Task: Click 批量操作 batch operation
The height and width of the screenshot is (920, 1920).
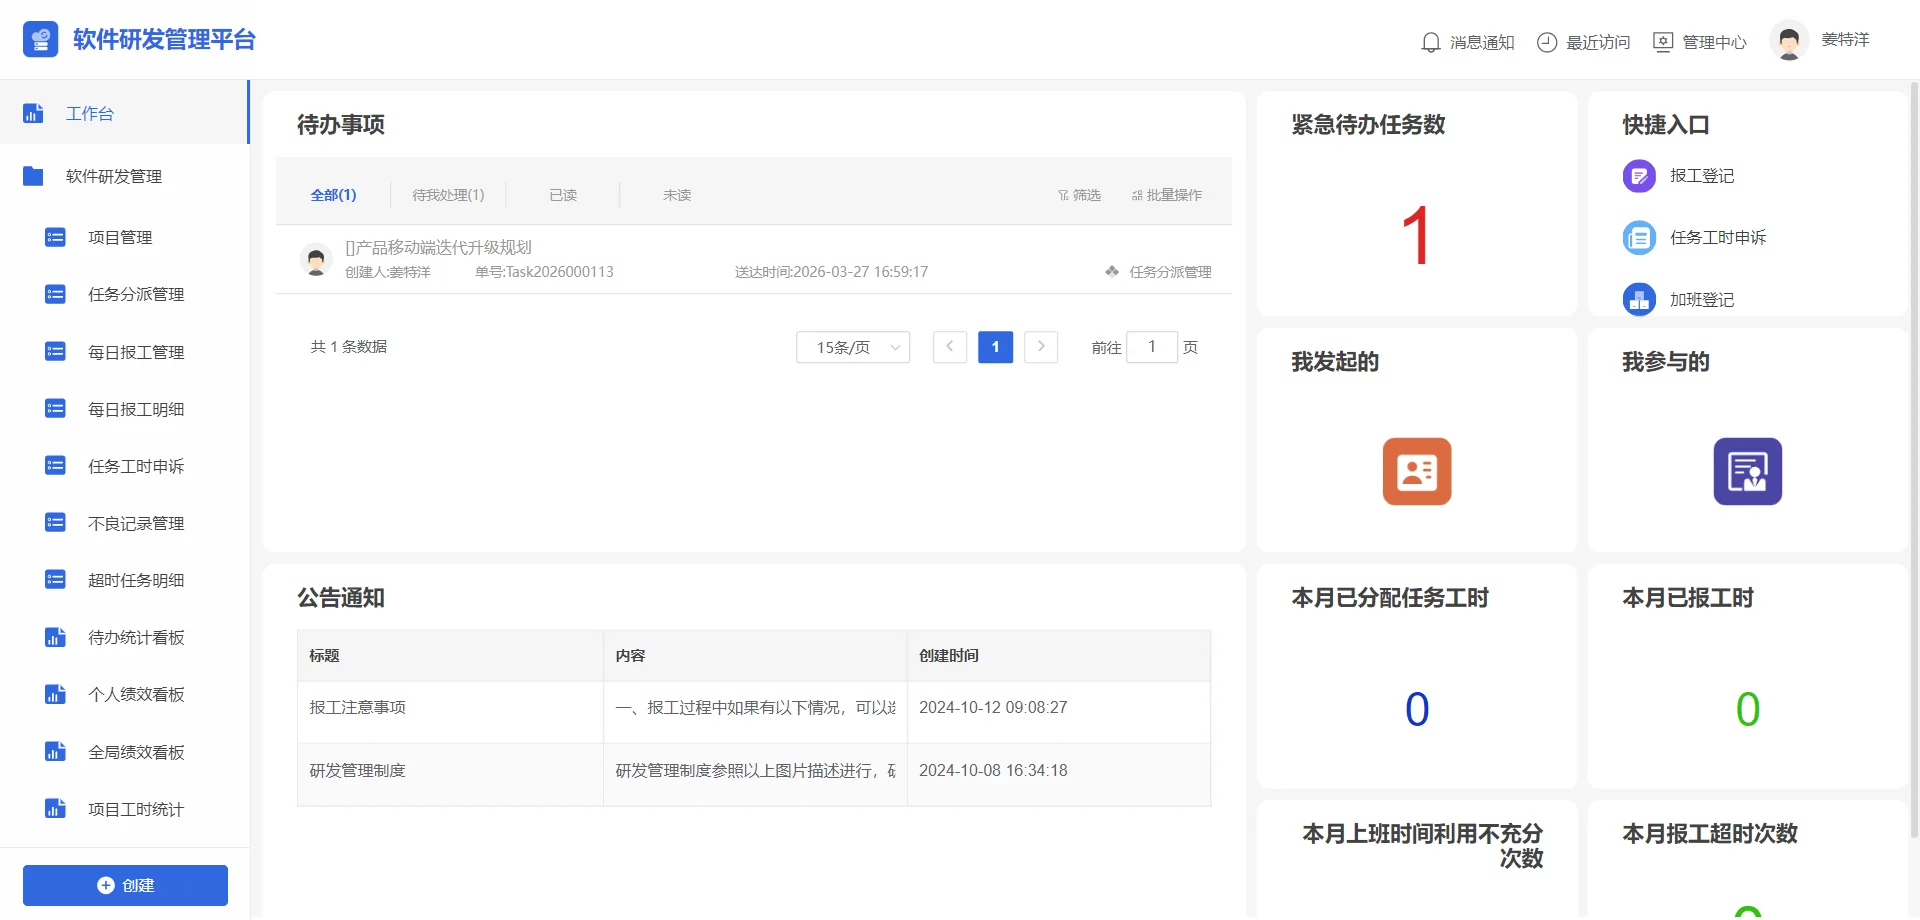Action: [x=1166, y=195]
